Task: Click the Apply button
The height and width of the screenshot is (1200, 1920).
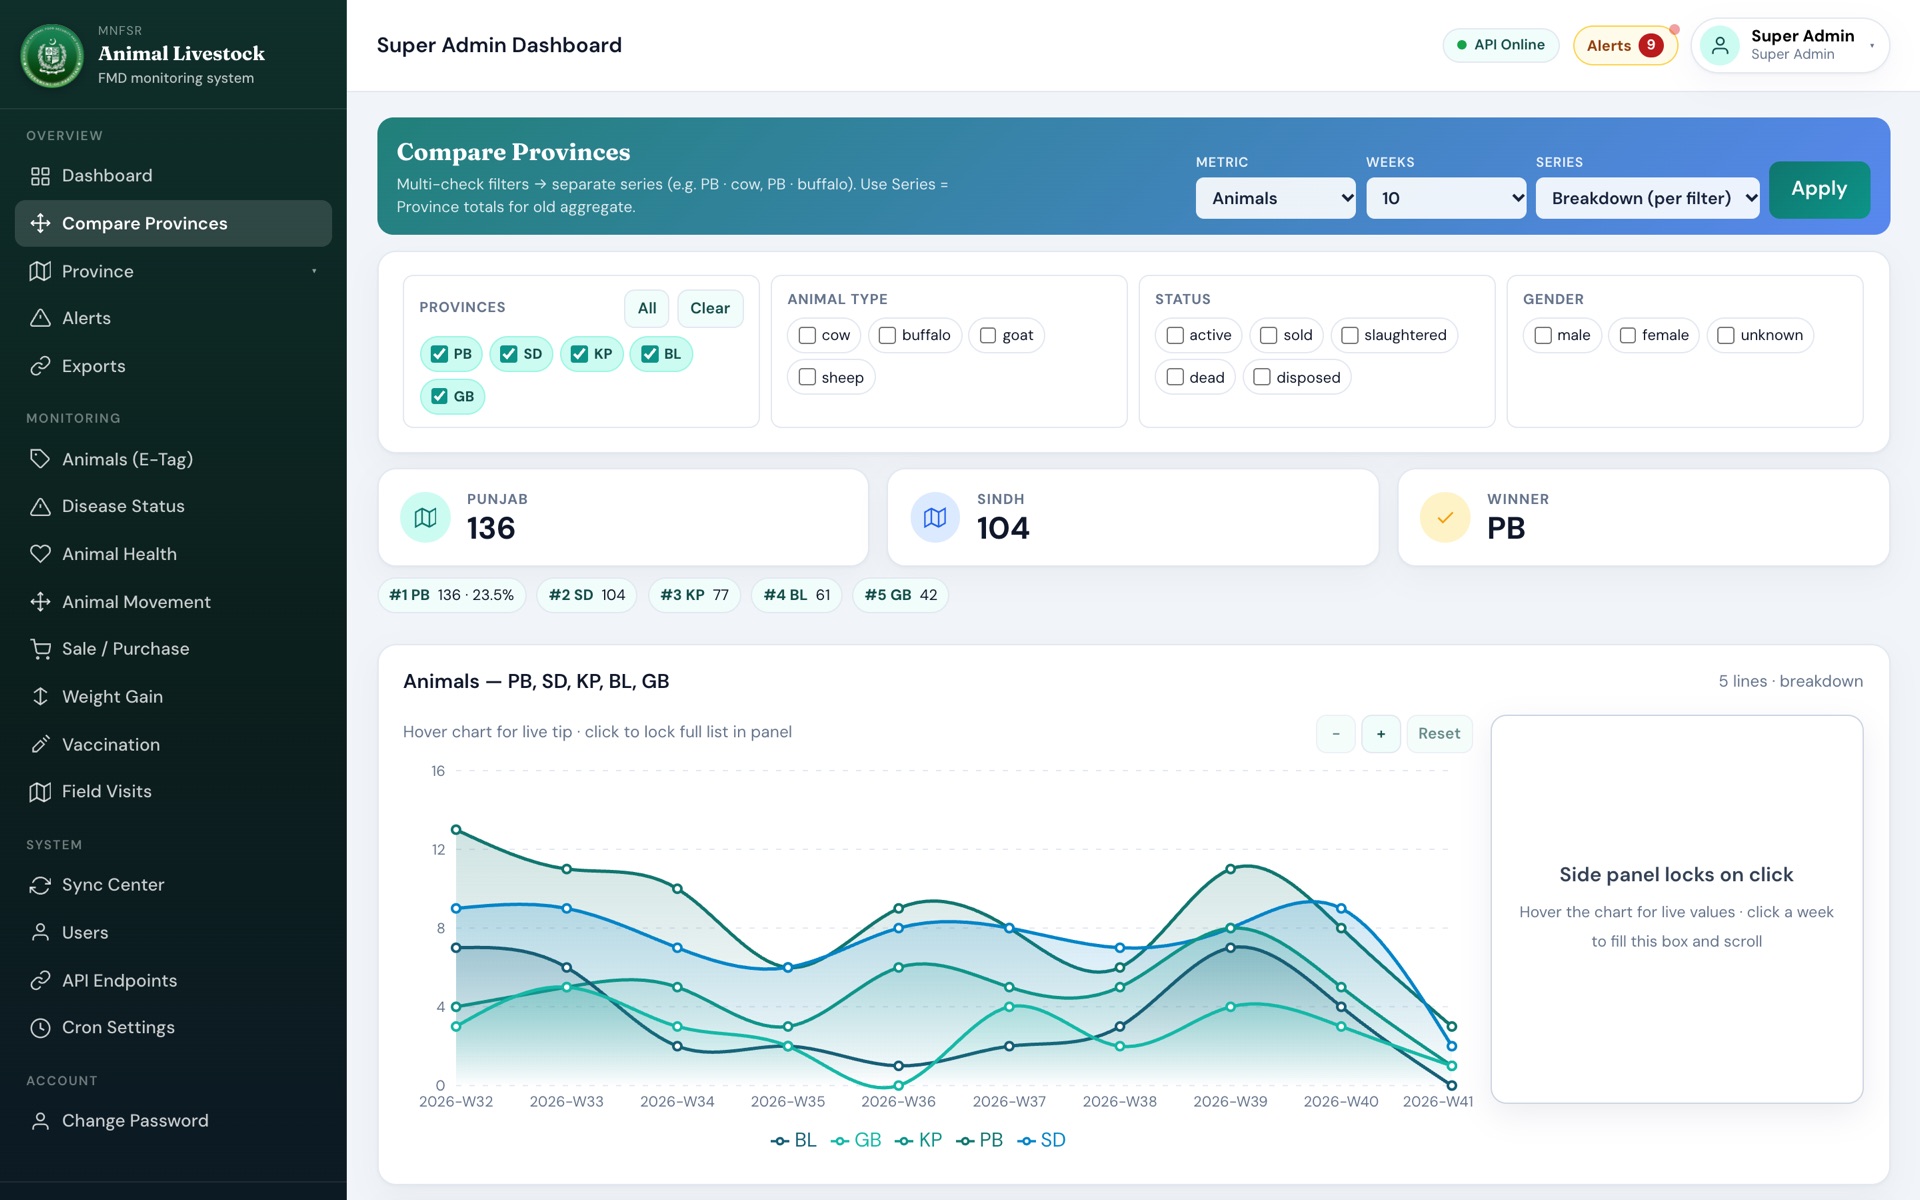Action: click(1819, 189)
